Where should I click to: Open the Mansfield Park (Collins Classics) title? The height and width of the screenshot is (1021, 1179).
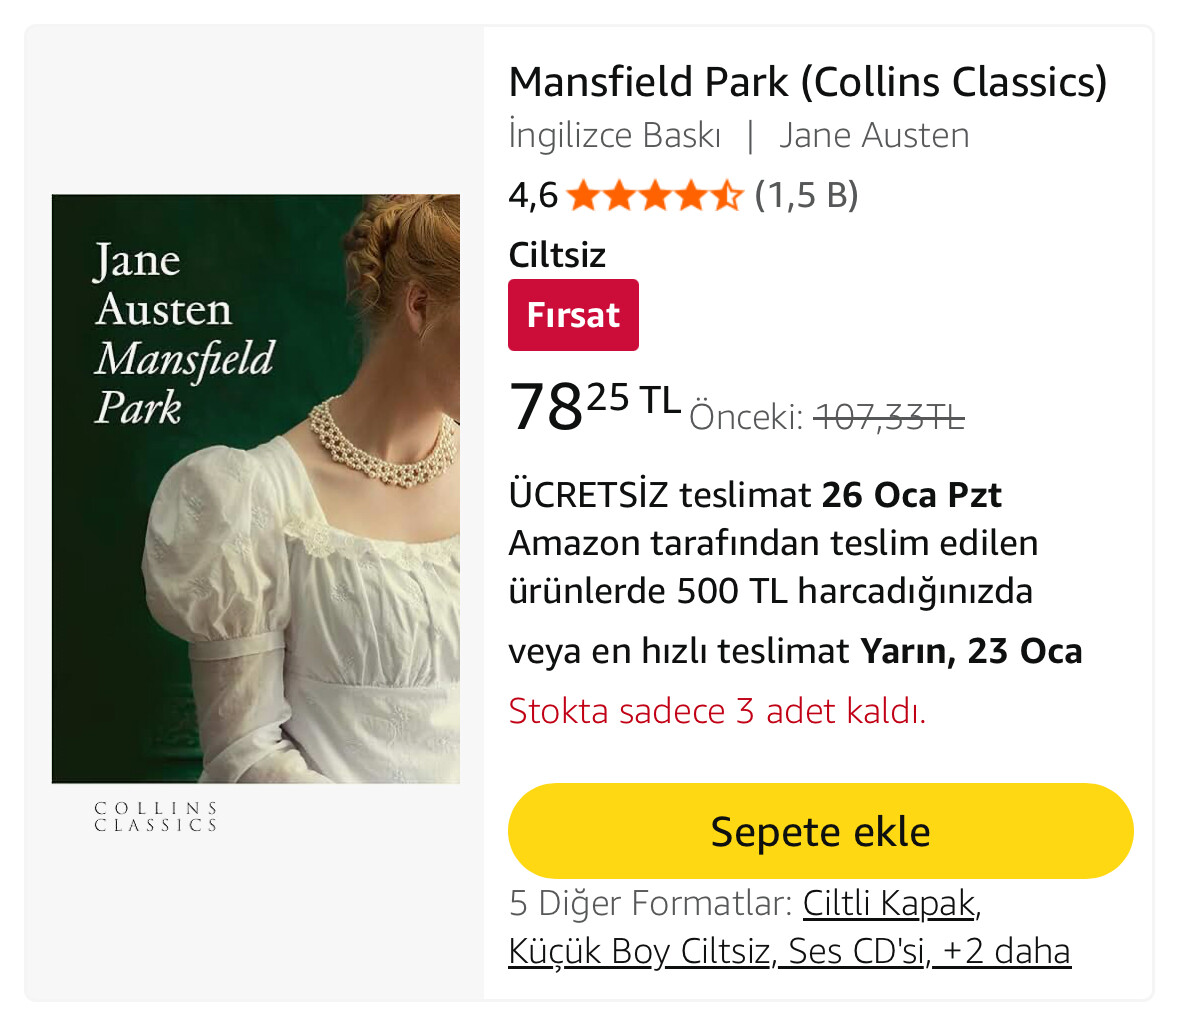coord(807,82)
